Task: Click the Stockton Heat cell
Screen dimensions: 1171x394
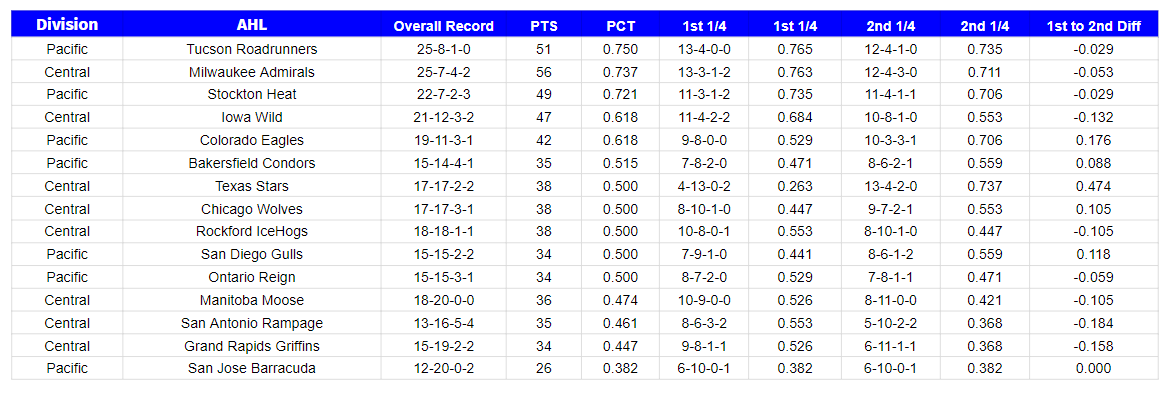Action: [x=252, y=95]
